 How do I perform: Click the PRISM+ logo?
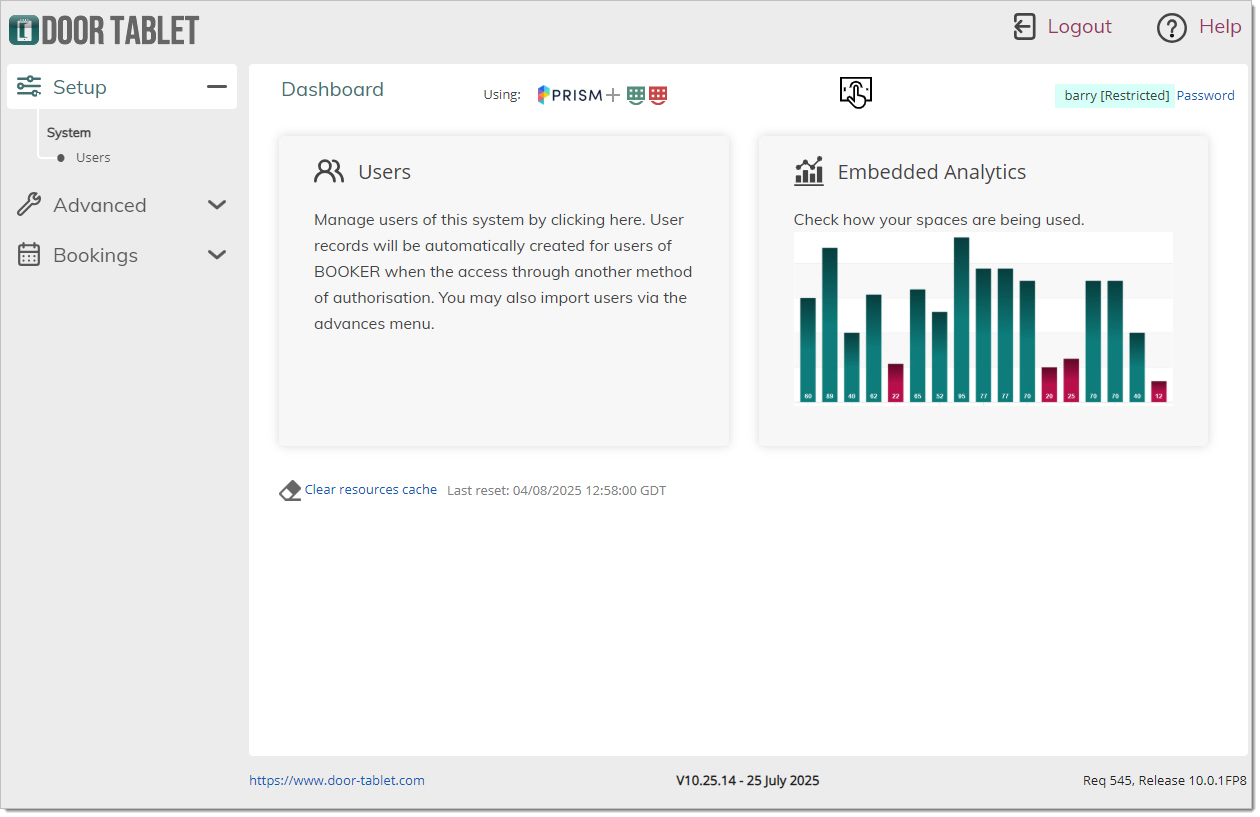(577, 95)
